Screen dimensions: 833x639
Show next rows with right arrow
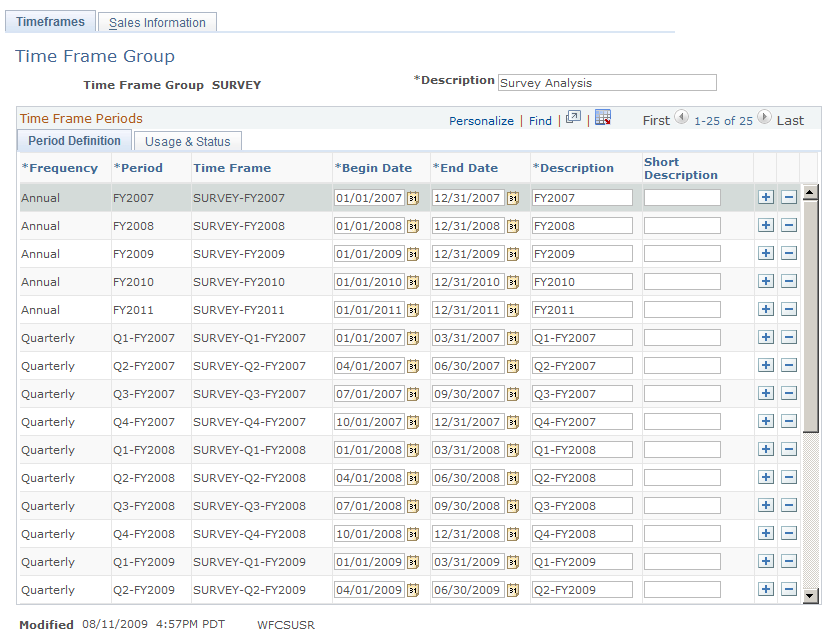tap(764, 117)
